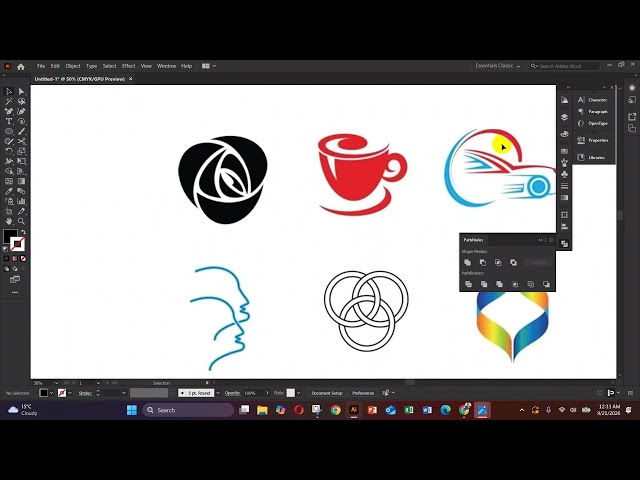Change the screen mode

coord(15,280)
